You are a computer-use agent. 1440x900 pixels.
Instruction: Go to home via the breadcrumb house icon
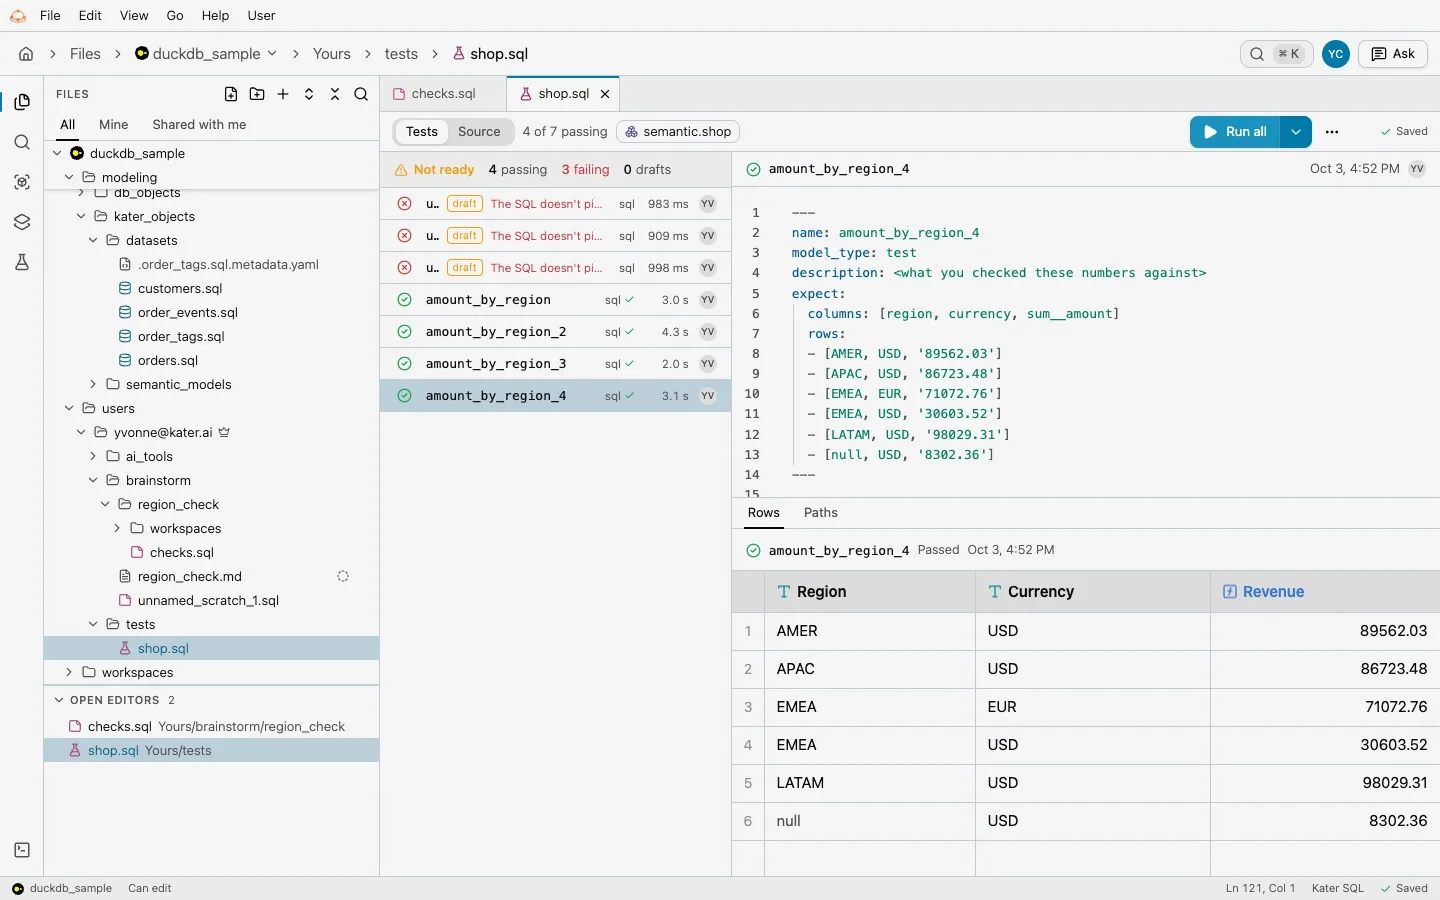[x=26, y=54]
